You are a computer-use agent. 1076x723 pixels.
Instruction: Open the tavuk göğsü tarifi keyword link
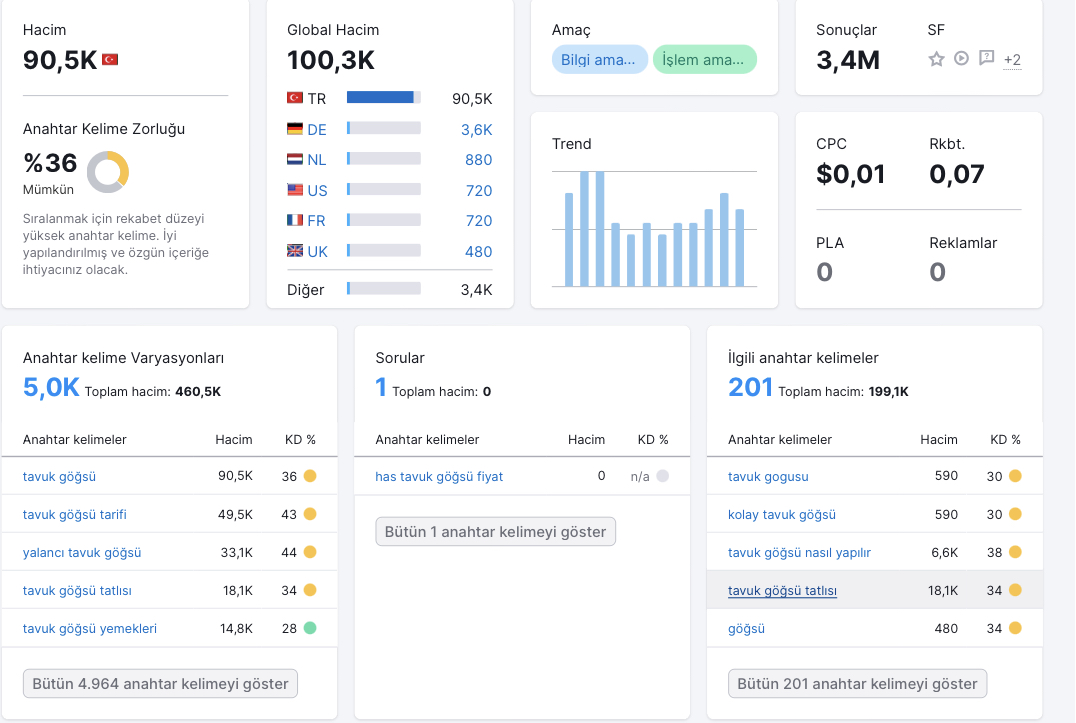pos(75,514)
